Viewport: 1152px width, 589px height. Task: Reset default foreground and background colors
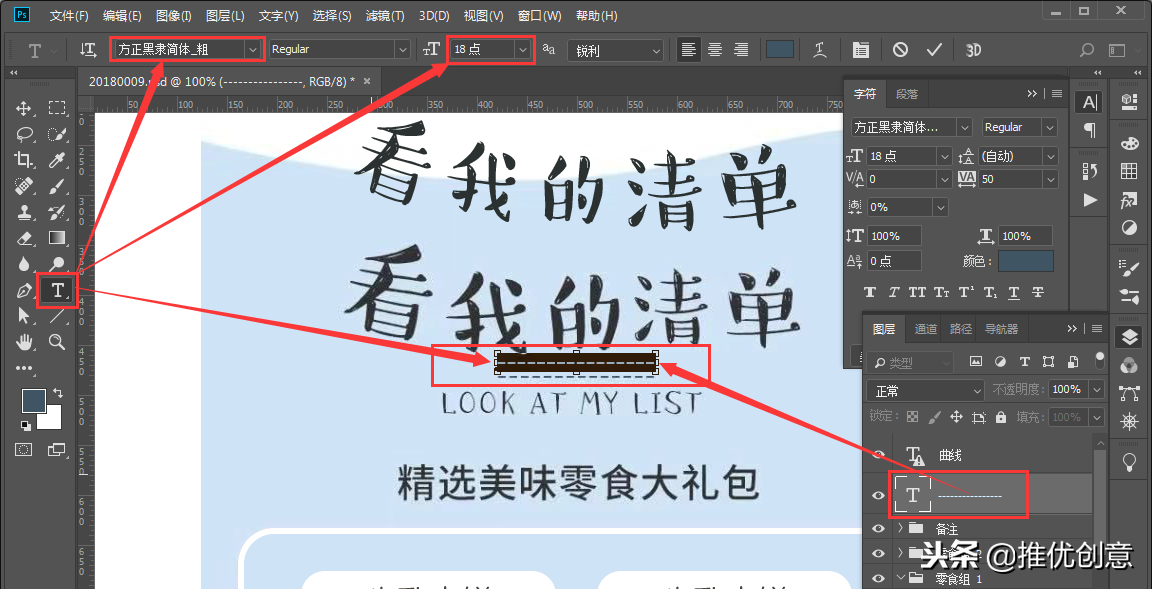tap(26, 425)
